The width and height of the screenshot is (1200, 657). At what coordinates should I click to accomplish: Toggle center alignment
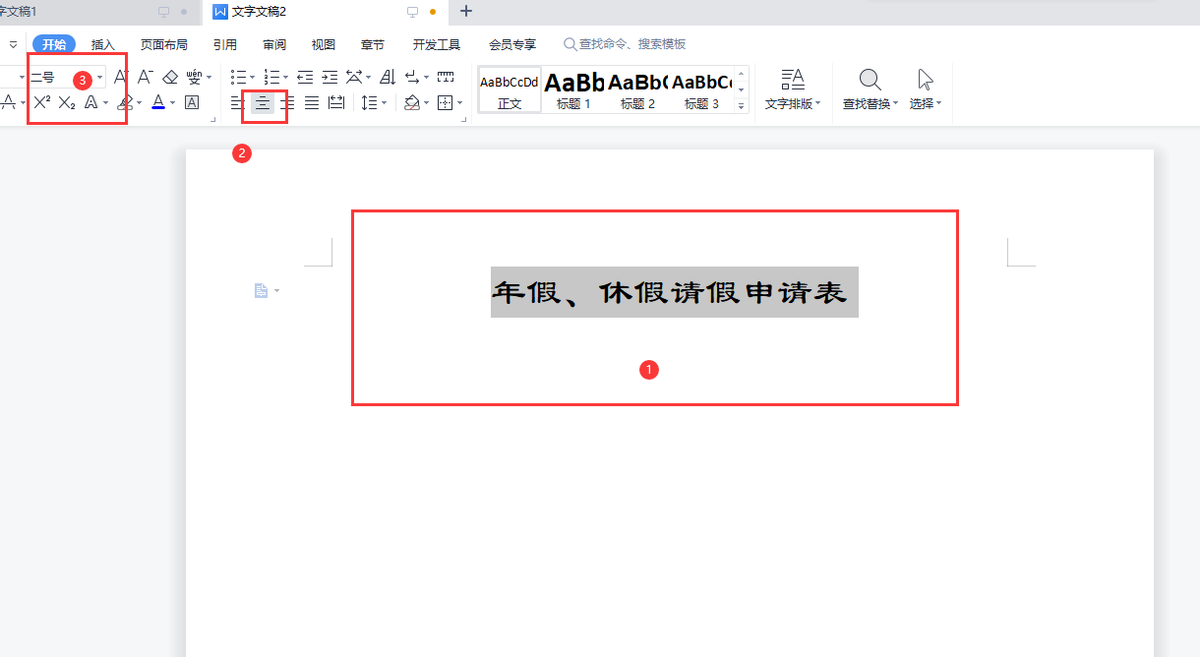(x=262, y=102)
